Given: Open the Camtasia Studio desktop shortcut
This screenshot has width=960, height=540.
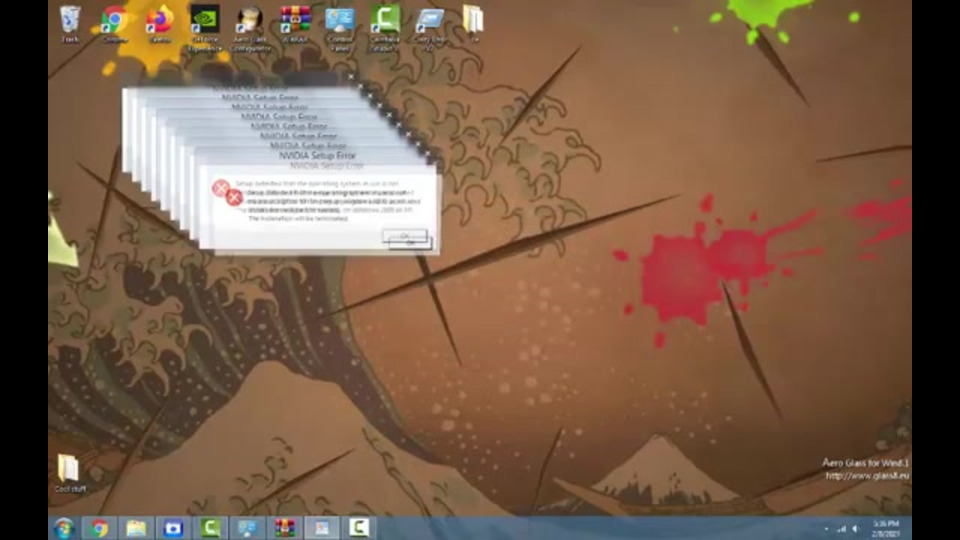Looking at the screenshot, I should click(x=384, y=27).
